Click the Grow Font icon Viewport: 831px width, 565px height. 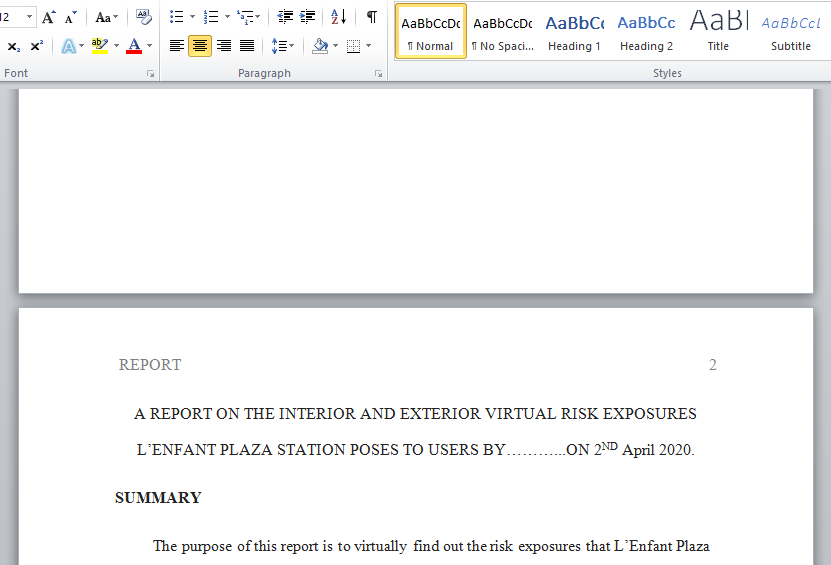click(x=48, y=17)
